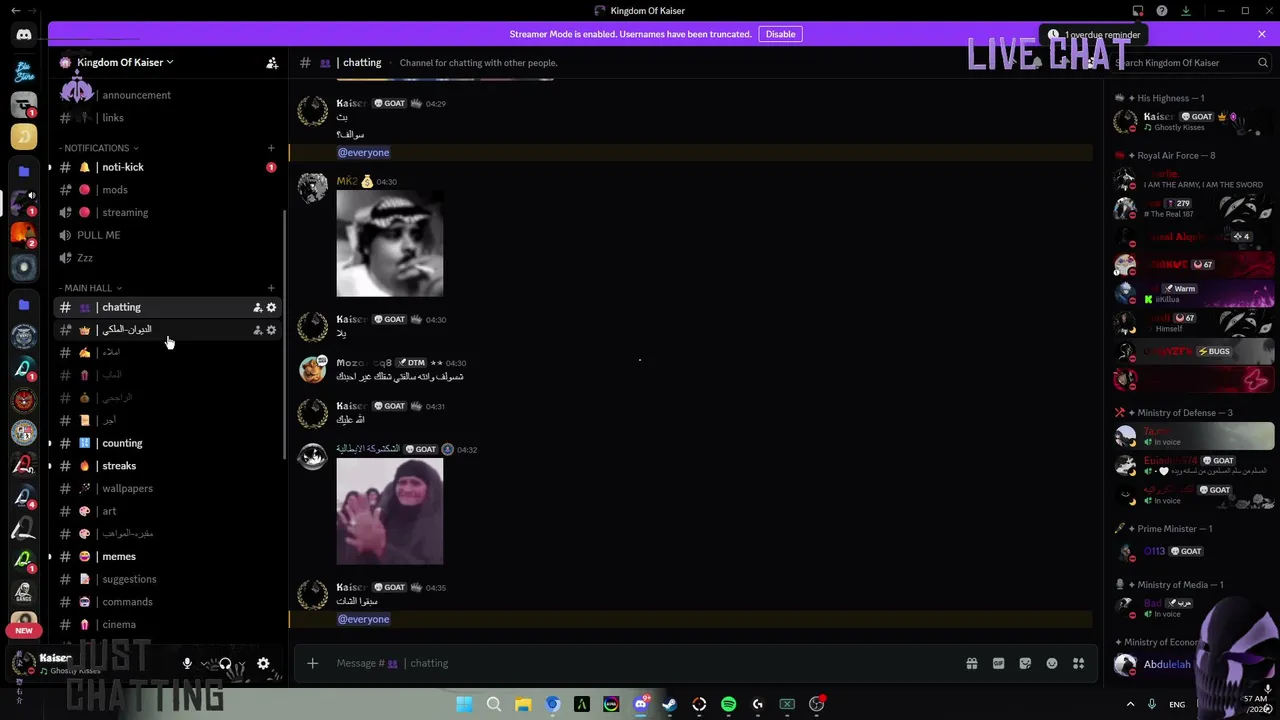
Task: Open the noti-kick channel
Action: [166, 167]
